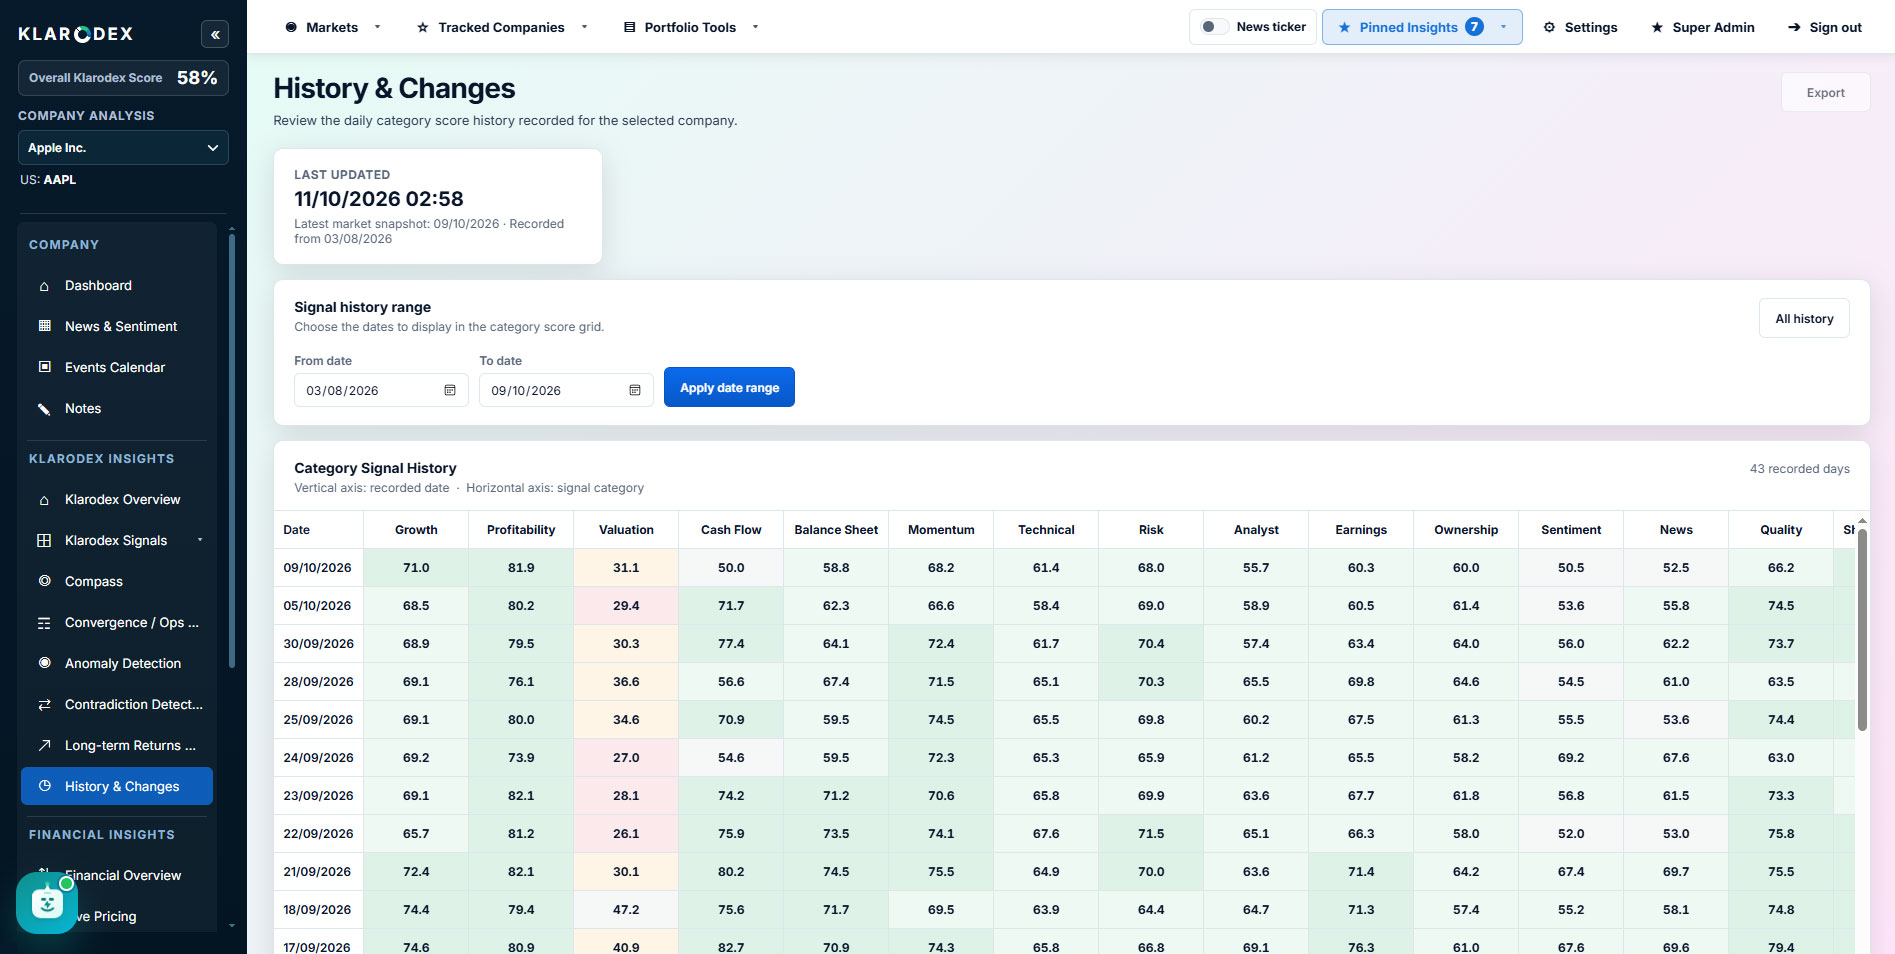Open the Tracked Companies menu
The height and width of the screenshot is (954, 1895).
click(x=502, y=27)
